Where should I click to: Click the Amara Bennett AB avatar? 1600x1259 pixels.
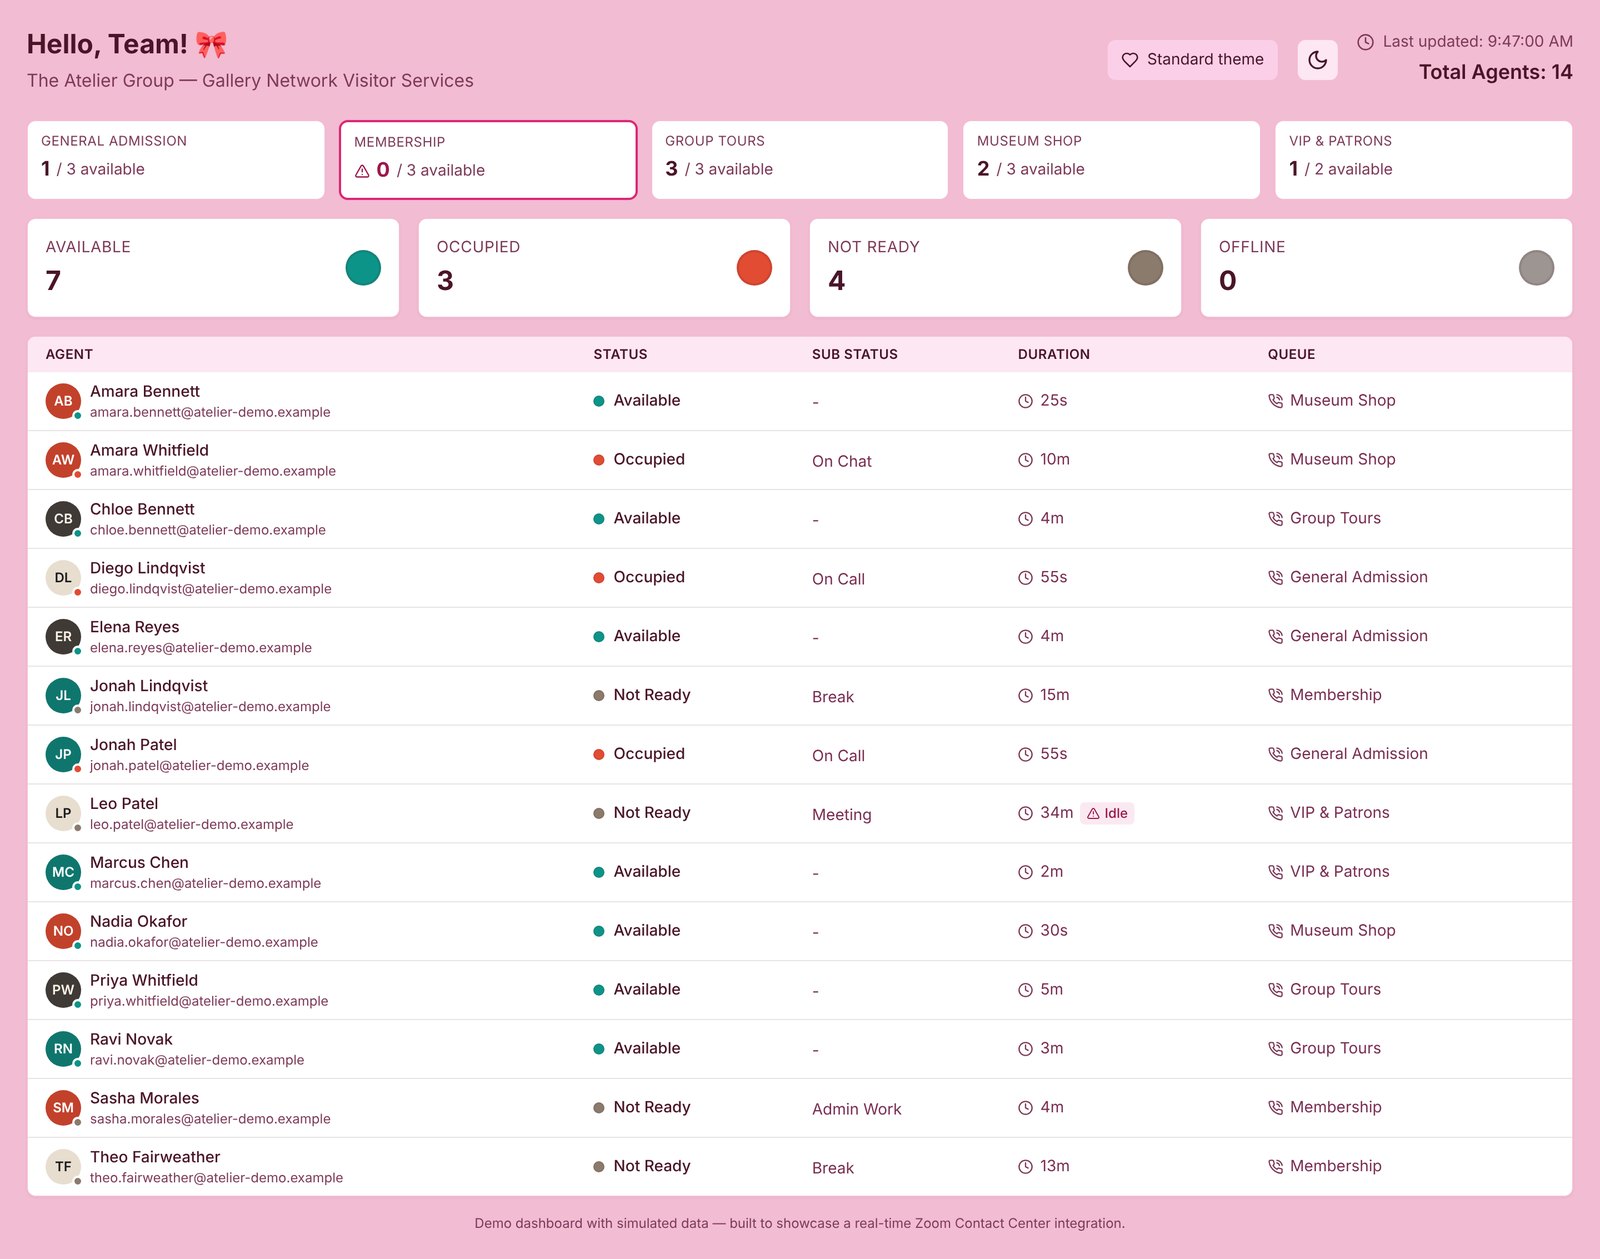[63, 401]
